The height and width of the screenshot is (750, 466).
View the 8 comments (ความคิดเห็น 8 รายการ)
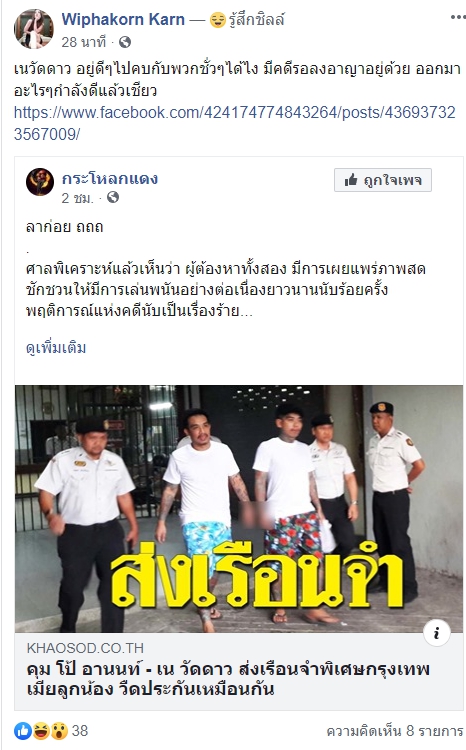click(395, 731)
